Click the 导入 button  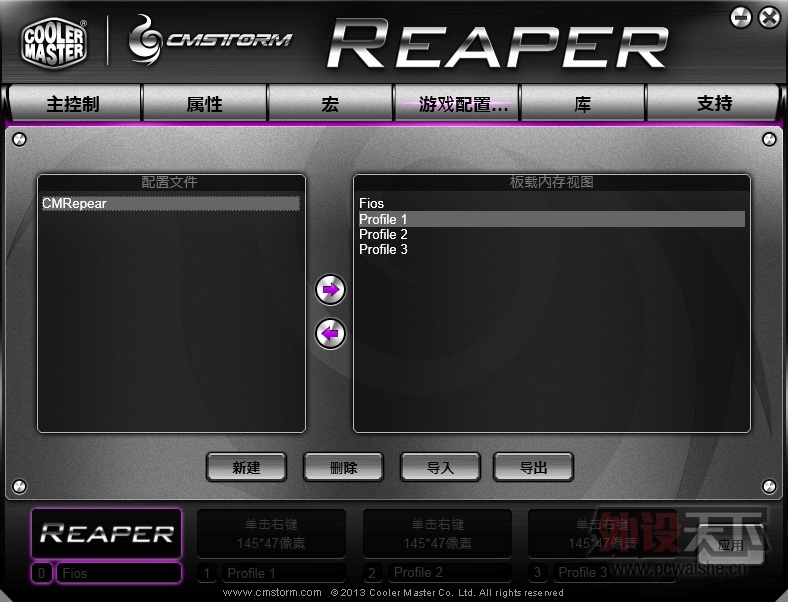(440, 467)
